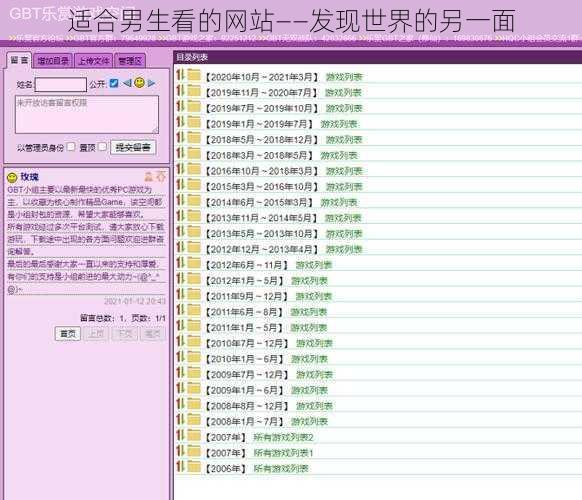The width and height of the screenshot is (582, 500).
Task: Open folder icon for 2012年12月~2013年4月
Action: (x=194, y=247)
